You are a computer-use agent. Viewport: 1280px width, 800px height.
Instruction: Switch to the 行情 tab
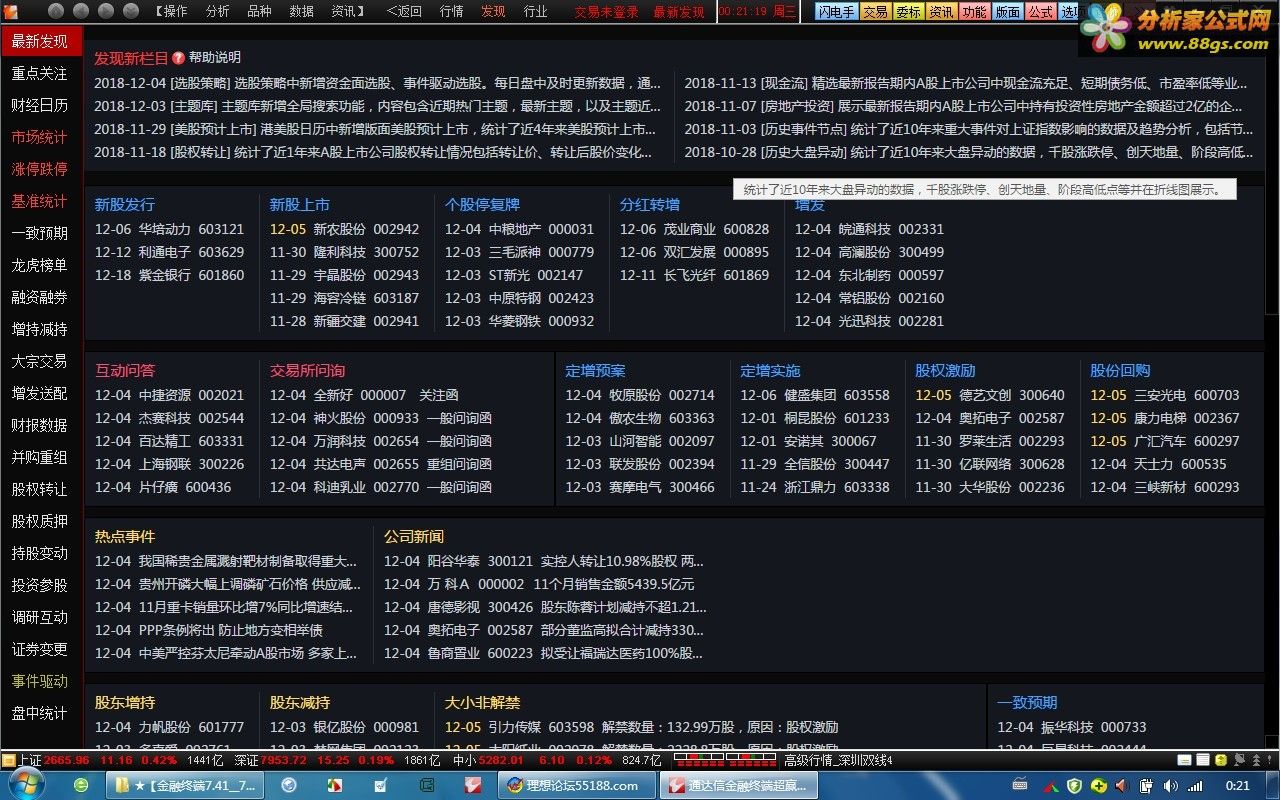(451, 11)
